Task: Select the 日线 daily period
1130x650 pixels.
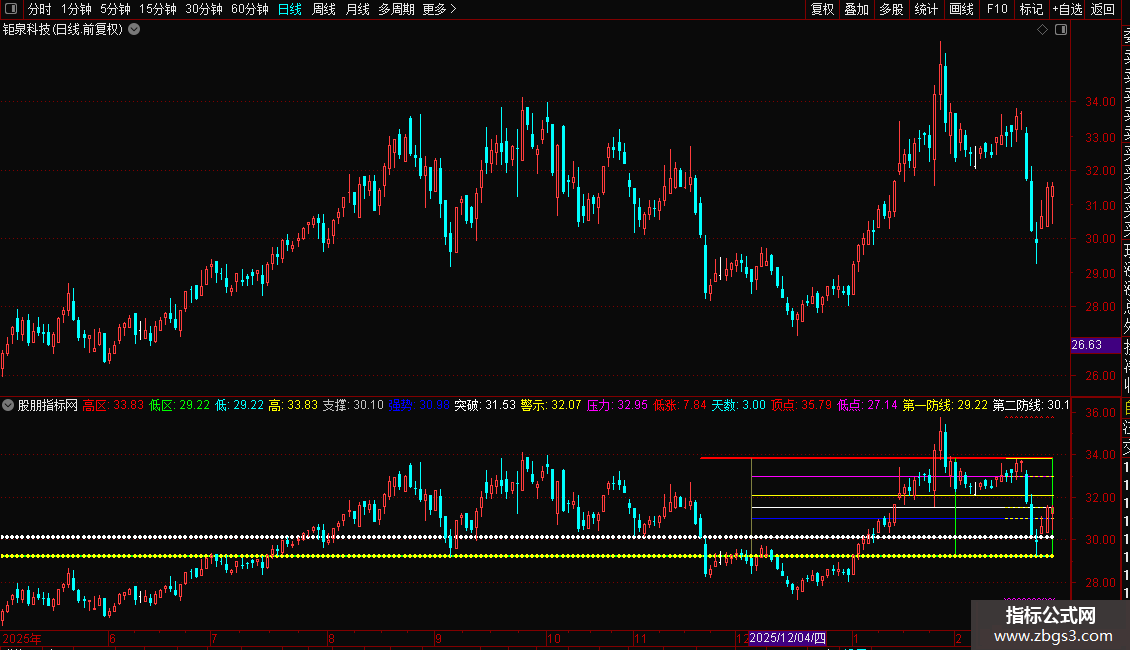Action: (290, 9)
